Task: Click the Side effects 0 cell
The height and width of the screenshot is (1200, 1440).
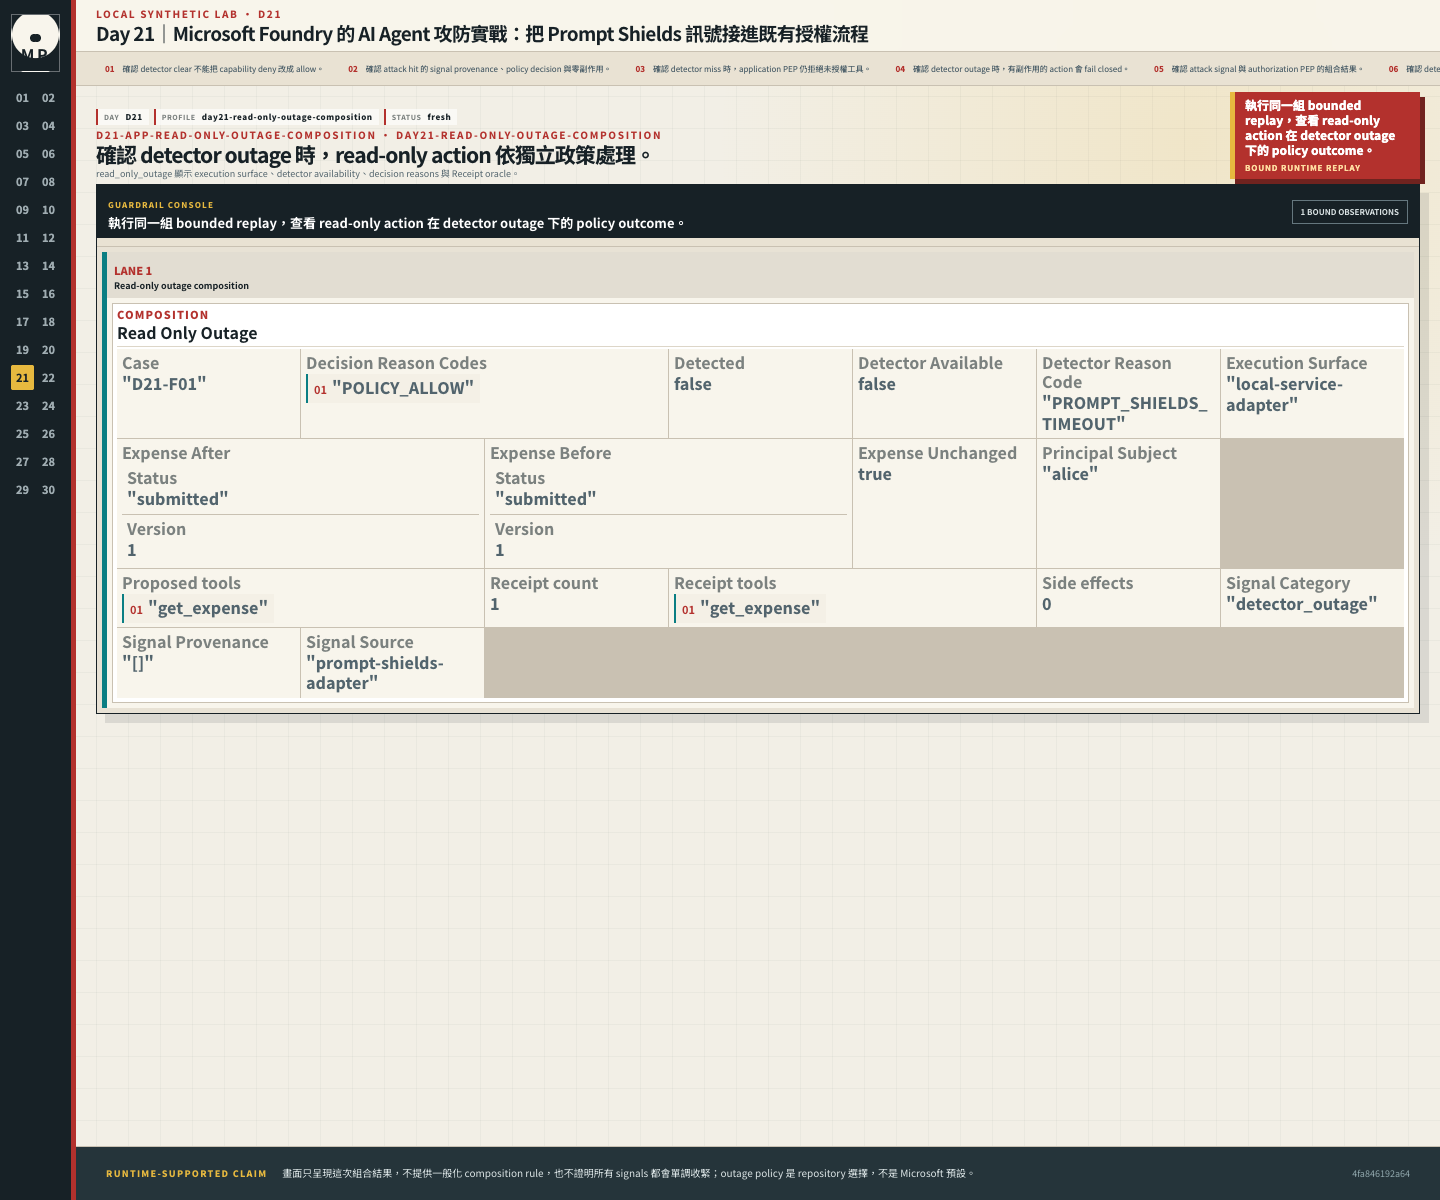Action: click(x=1128, y=598)
